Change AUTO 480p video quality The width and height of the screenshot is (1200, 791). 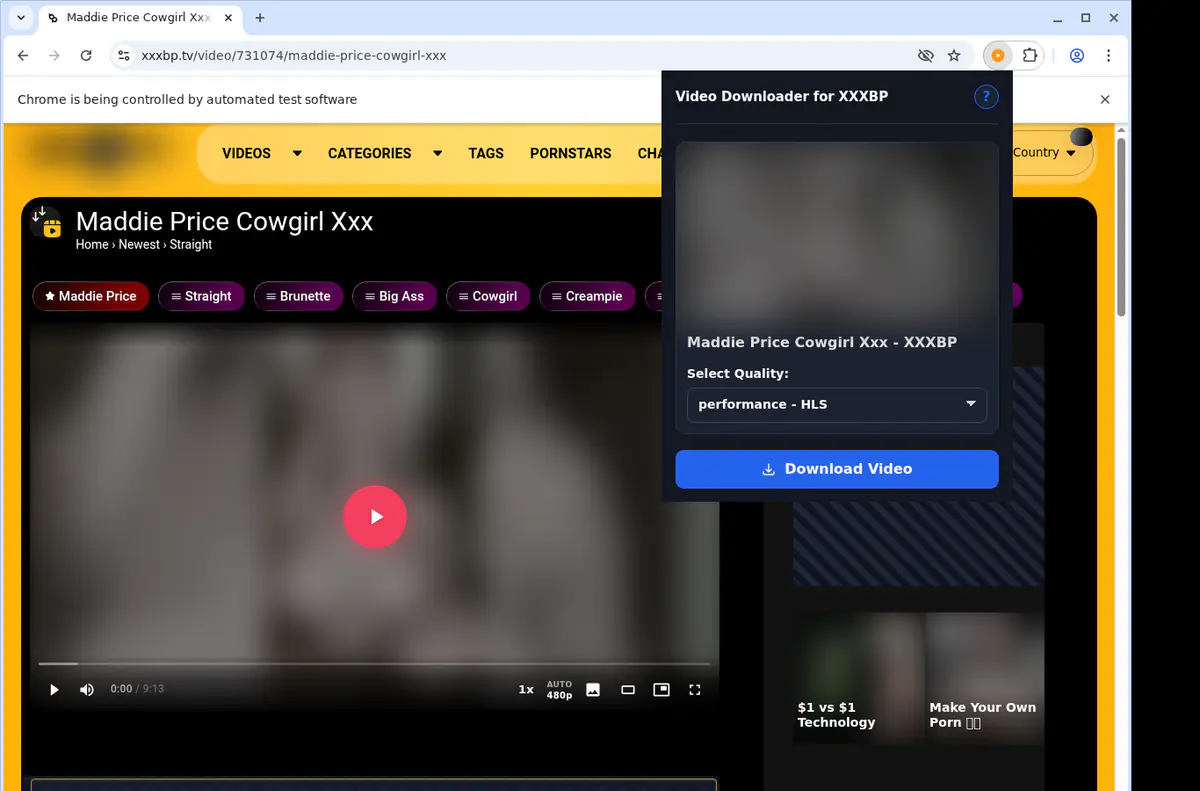(559, 690)
